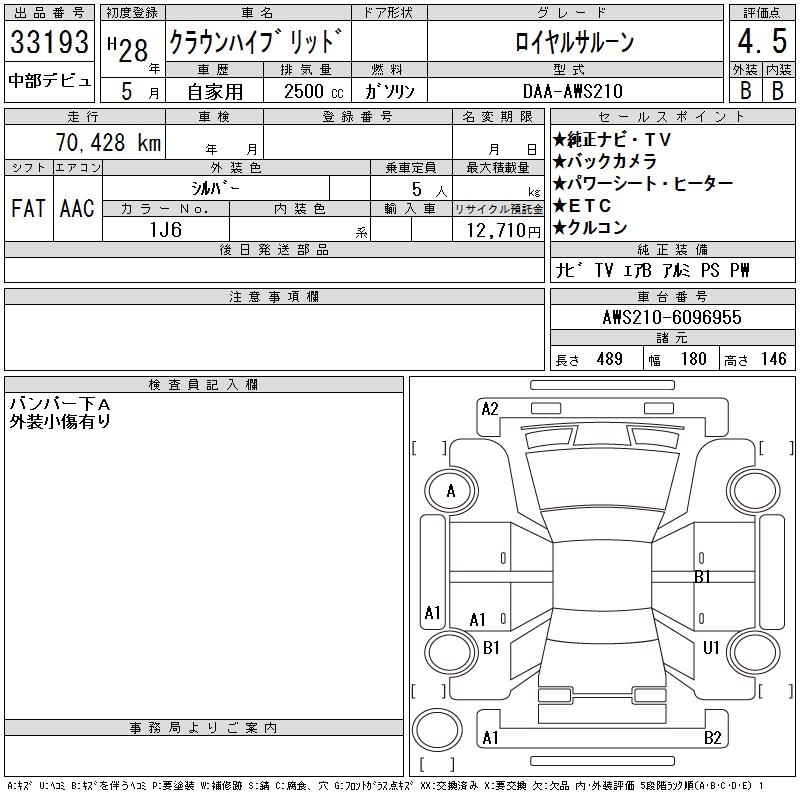Click the U1 dent mark on diagram

(x=711, y=648)
